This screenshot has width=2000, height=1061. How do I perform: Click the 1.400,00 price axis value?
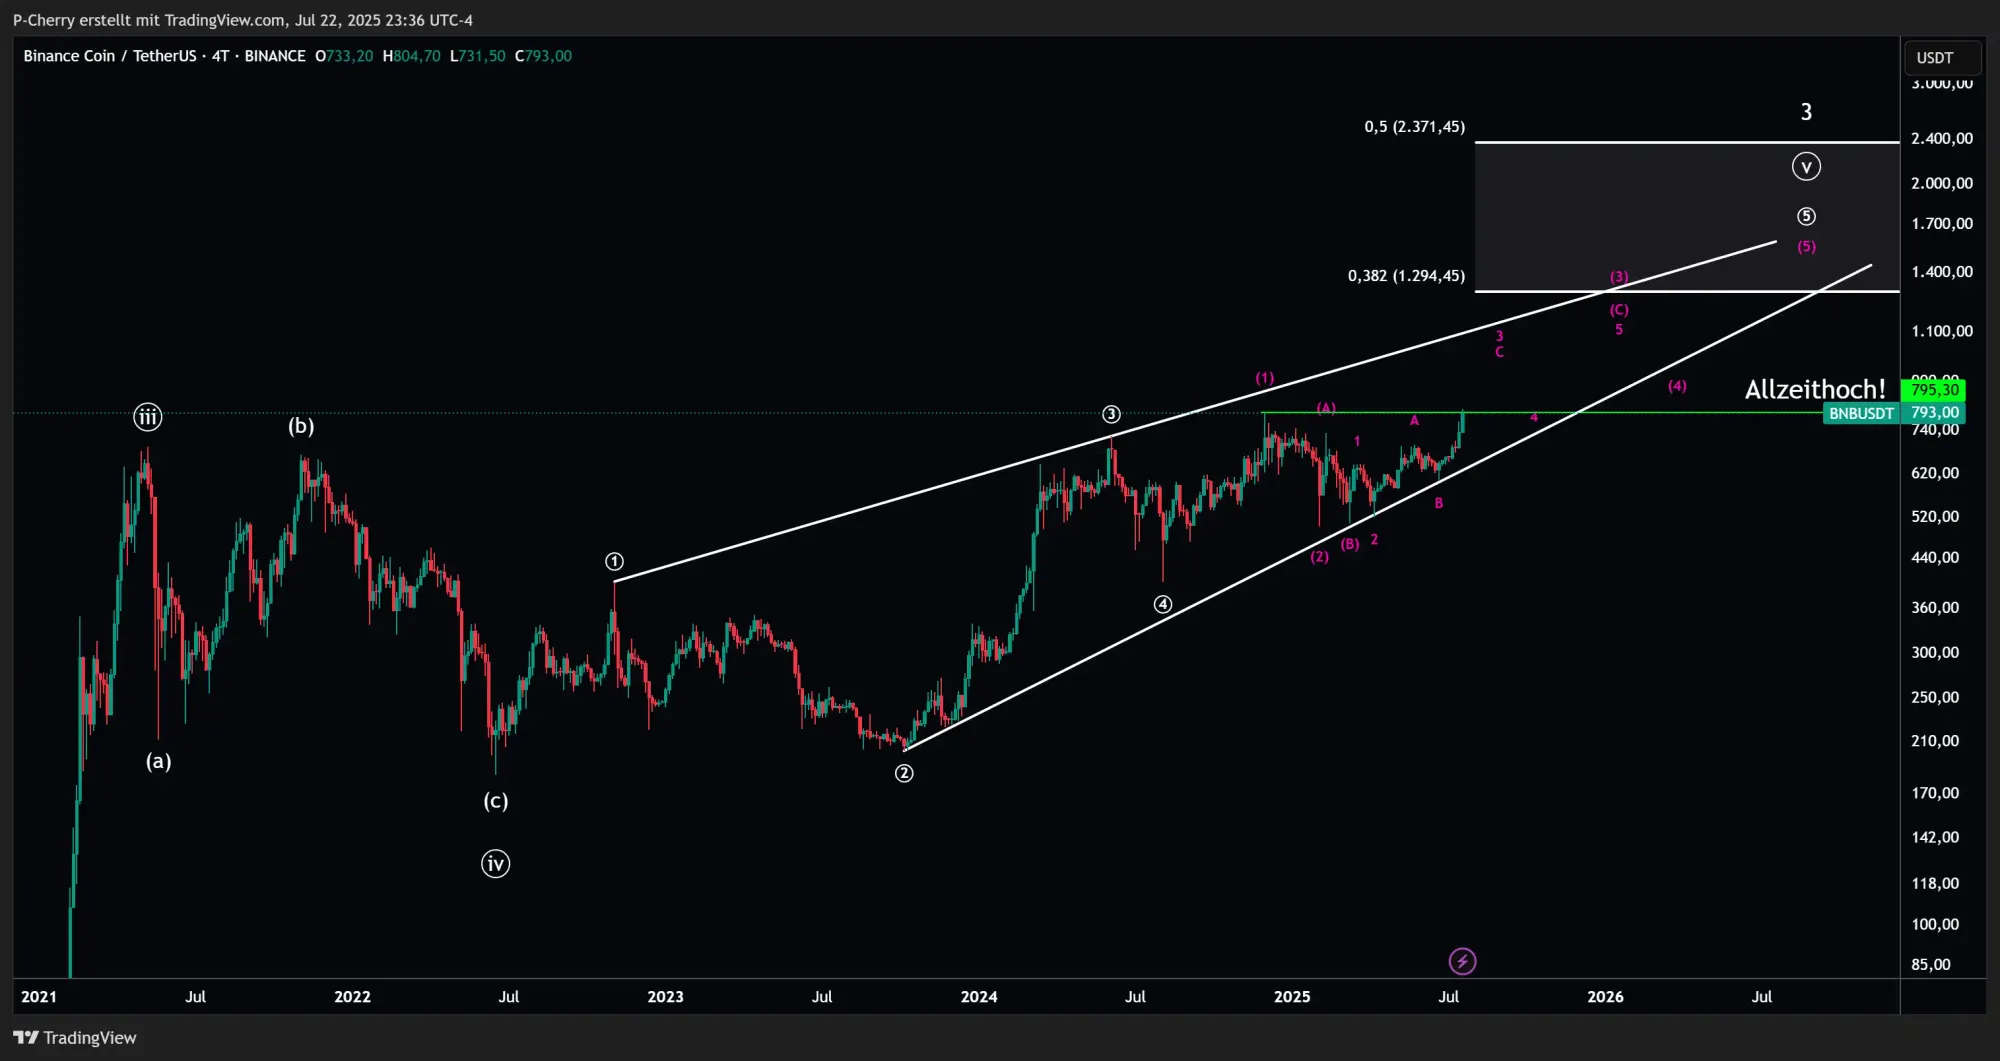[1942, 272]
